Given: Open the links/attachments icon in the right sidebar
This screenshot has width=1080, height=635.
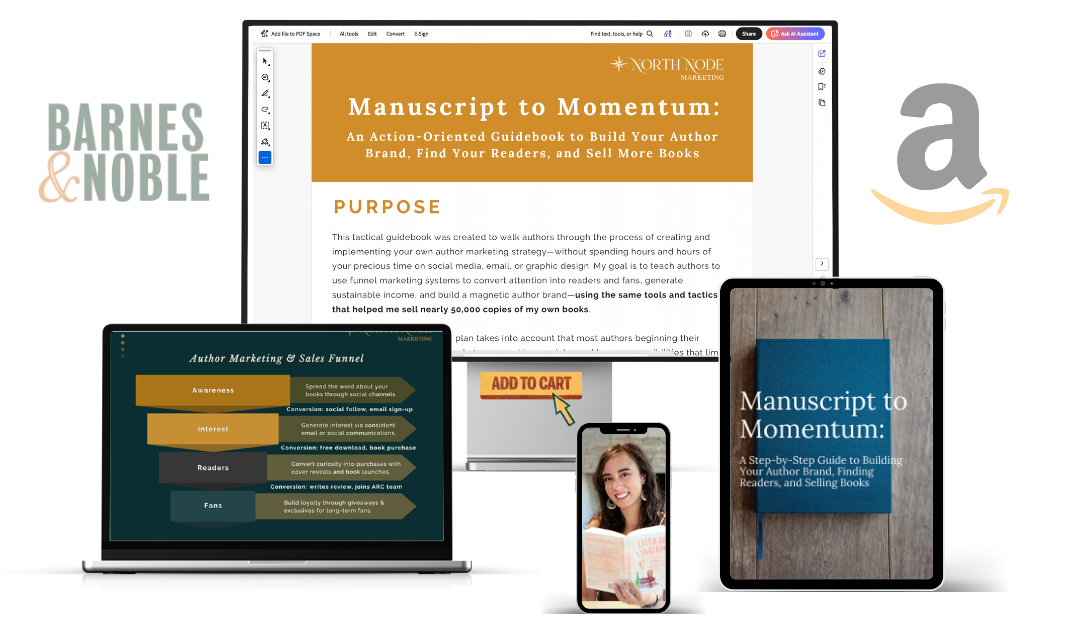Looking at the screenshot, I should [x=822, y=71].
